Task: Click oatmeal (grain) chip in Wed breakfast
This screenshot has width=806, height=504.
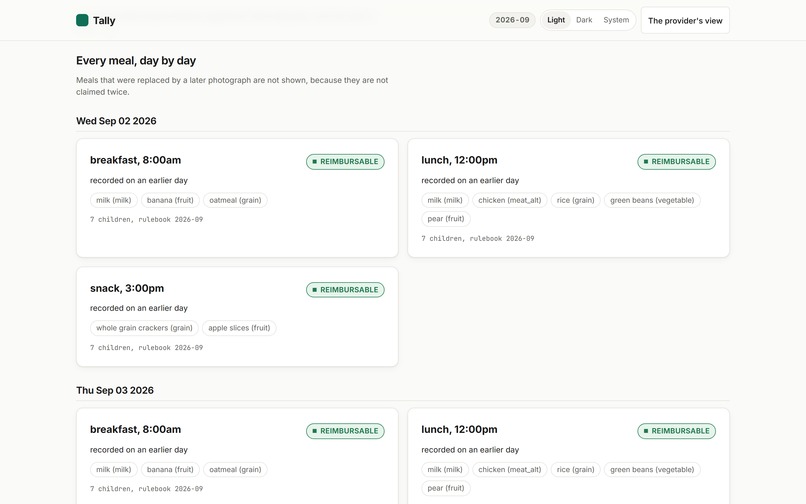Action: tap(235, 200)
